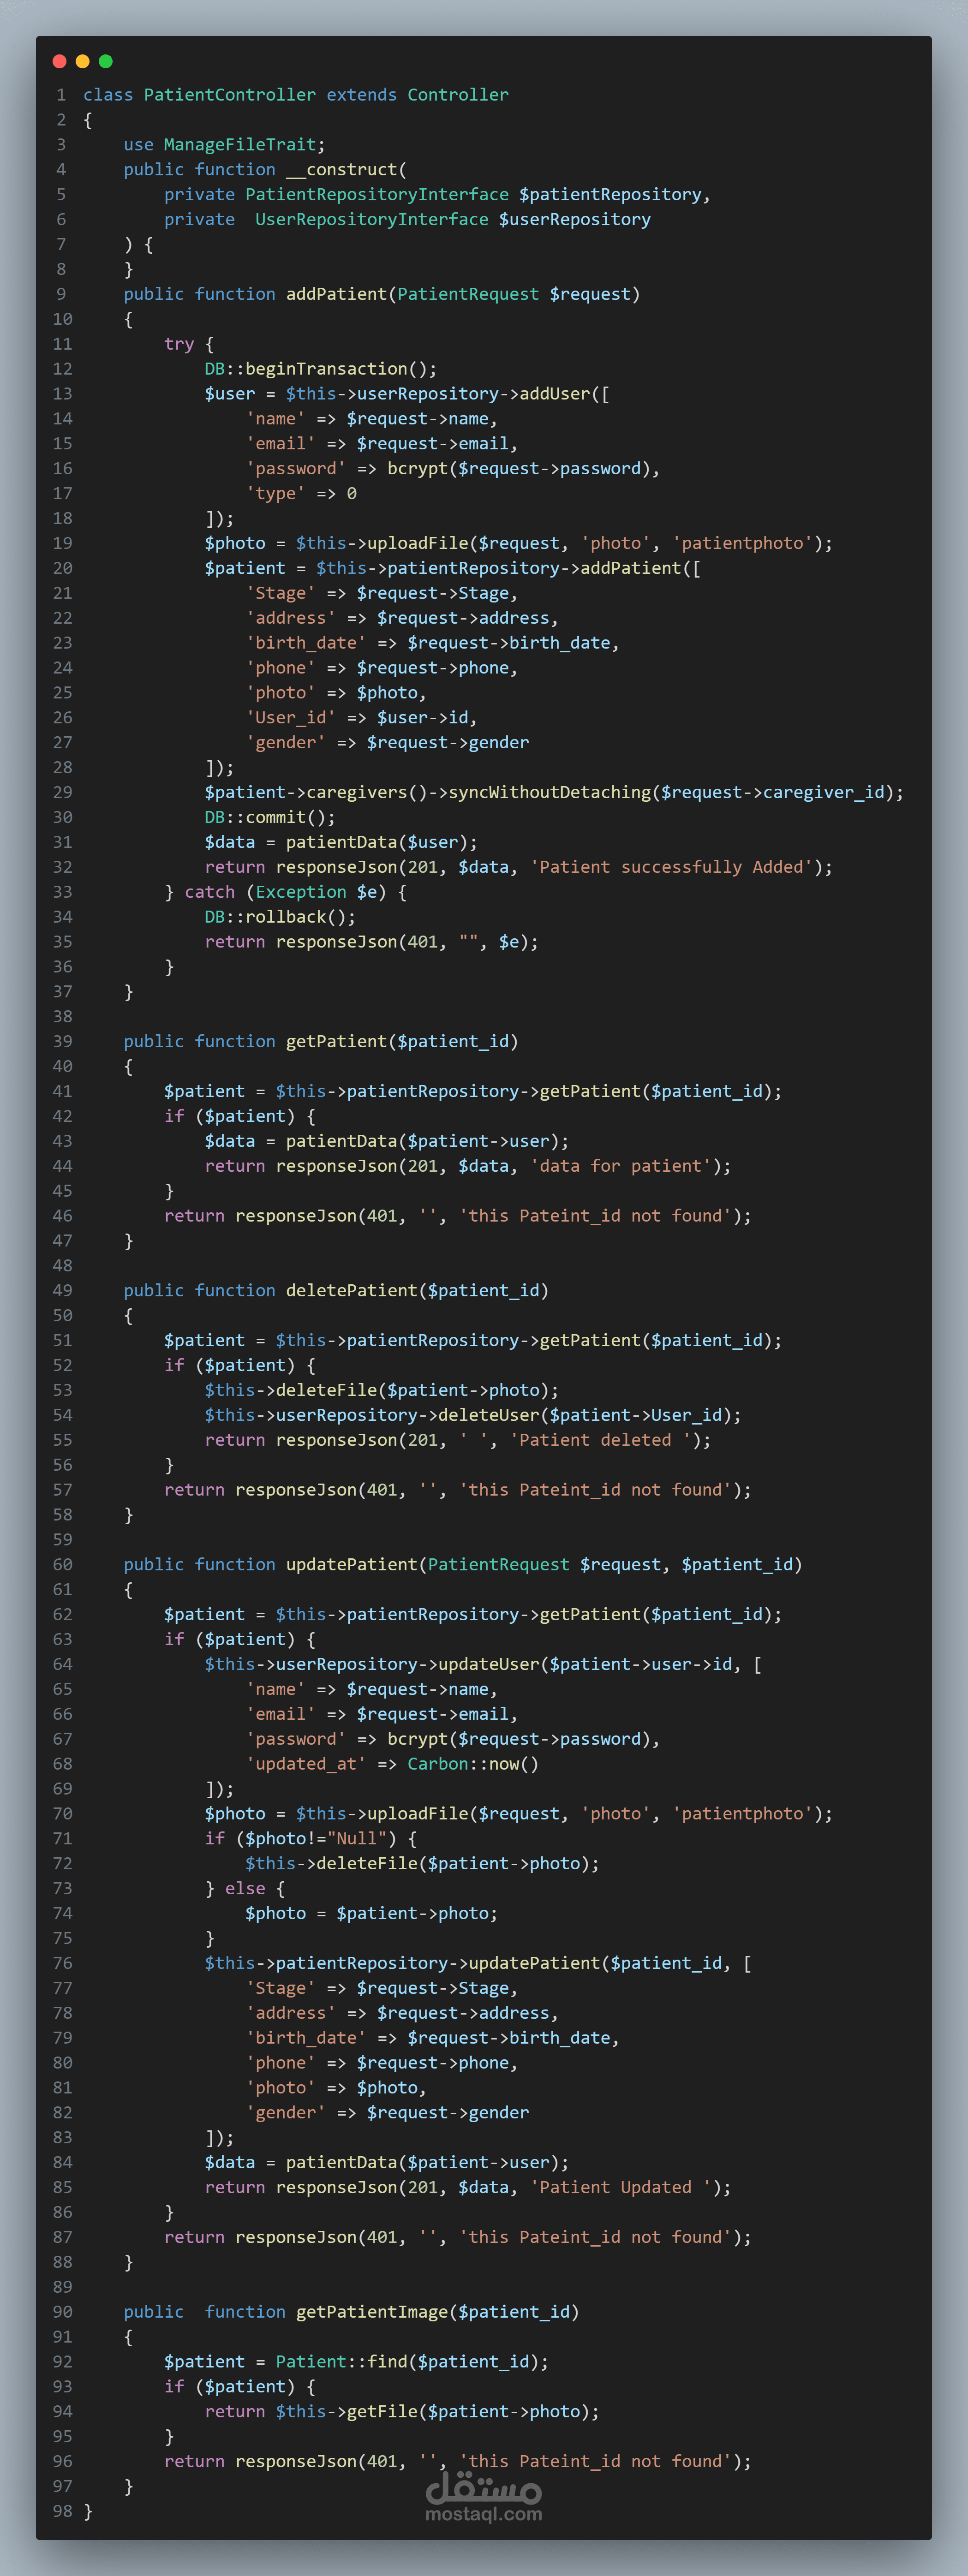Click the 'else' keyword
The image size is (968, 2576).
(x=245, y=1888)
